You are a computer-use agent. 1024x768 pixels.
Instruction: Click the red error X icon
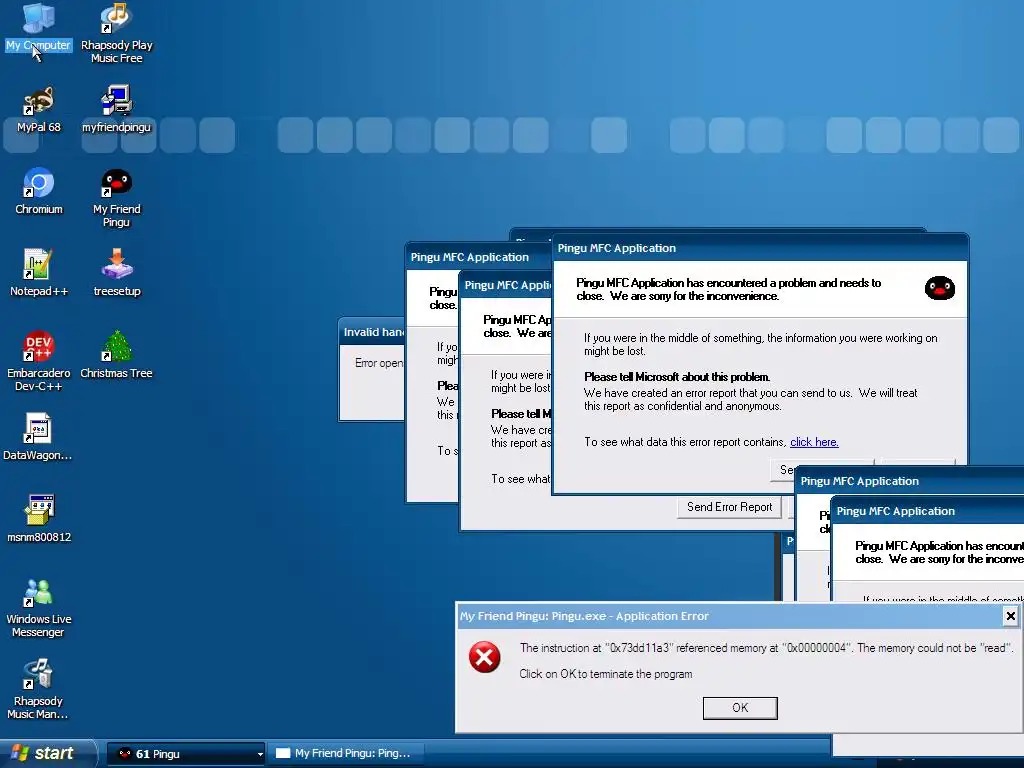click(485, 657)
